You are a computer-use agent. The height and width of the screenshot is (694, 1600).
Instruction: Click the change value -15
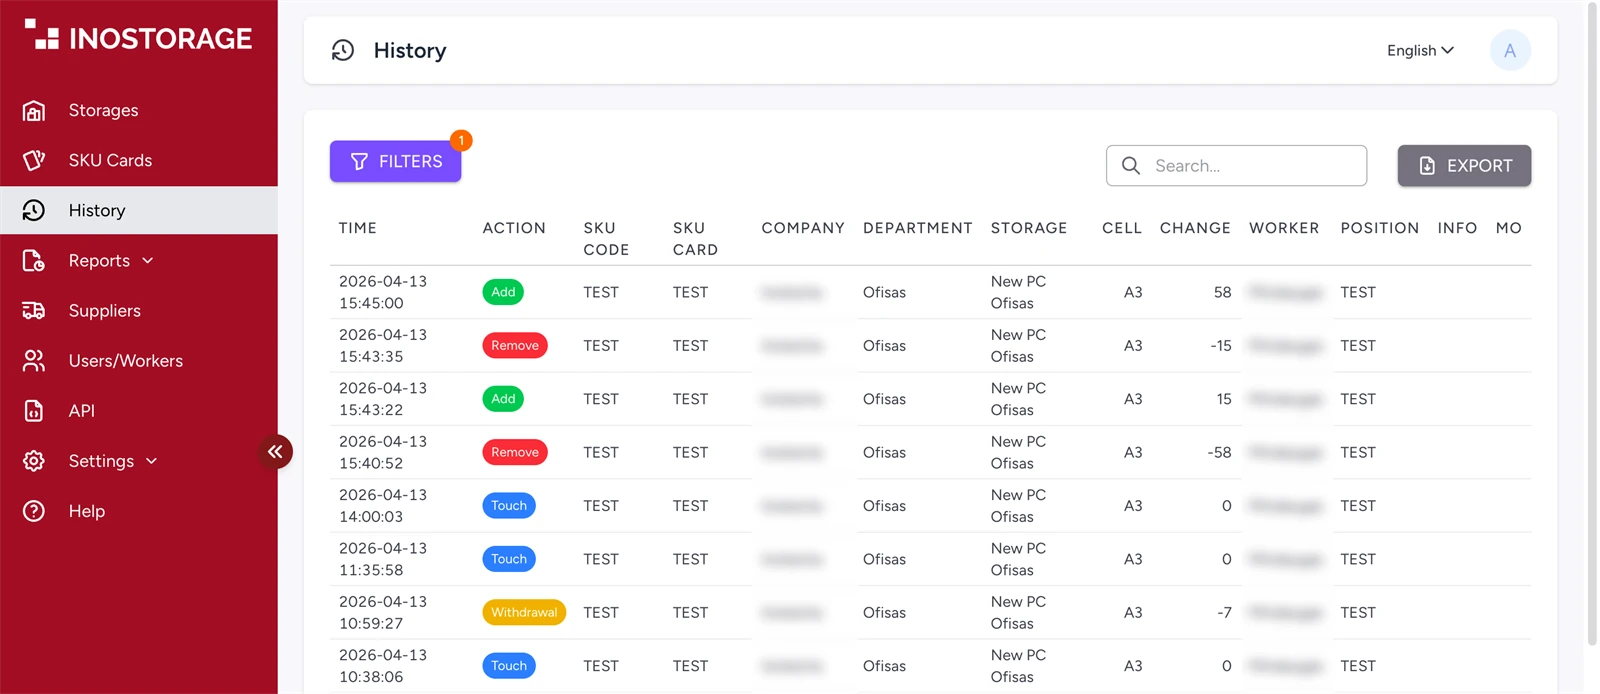tap(1221, 346)
